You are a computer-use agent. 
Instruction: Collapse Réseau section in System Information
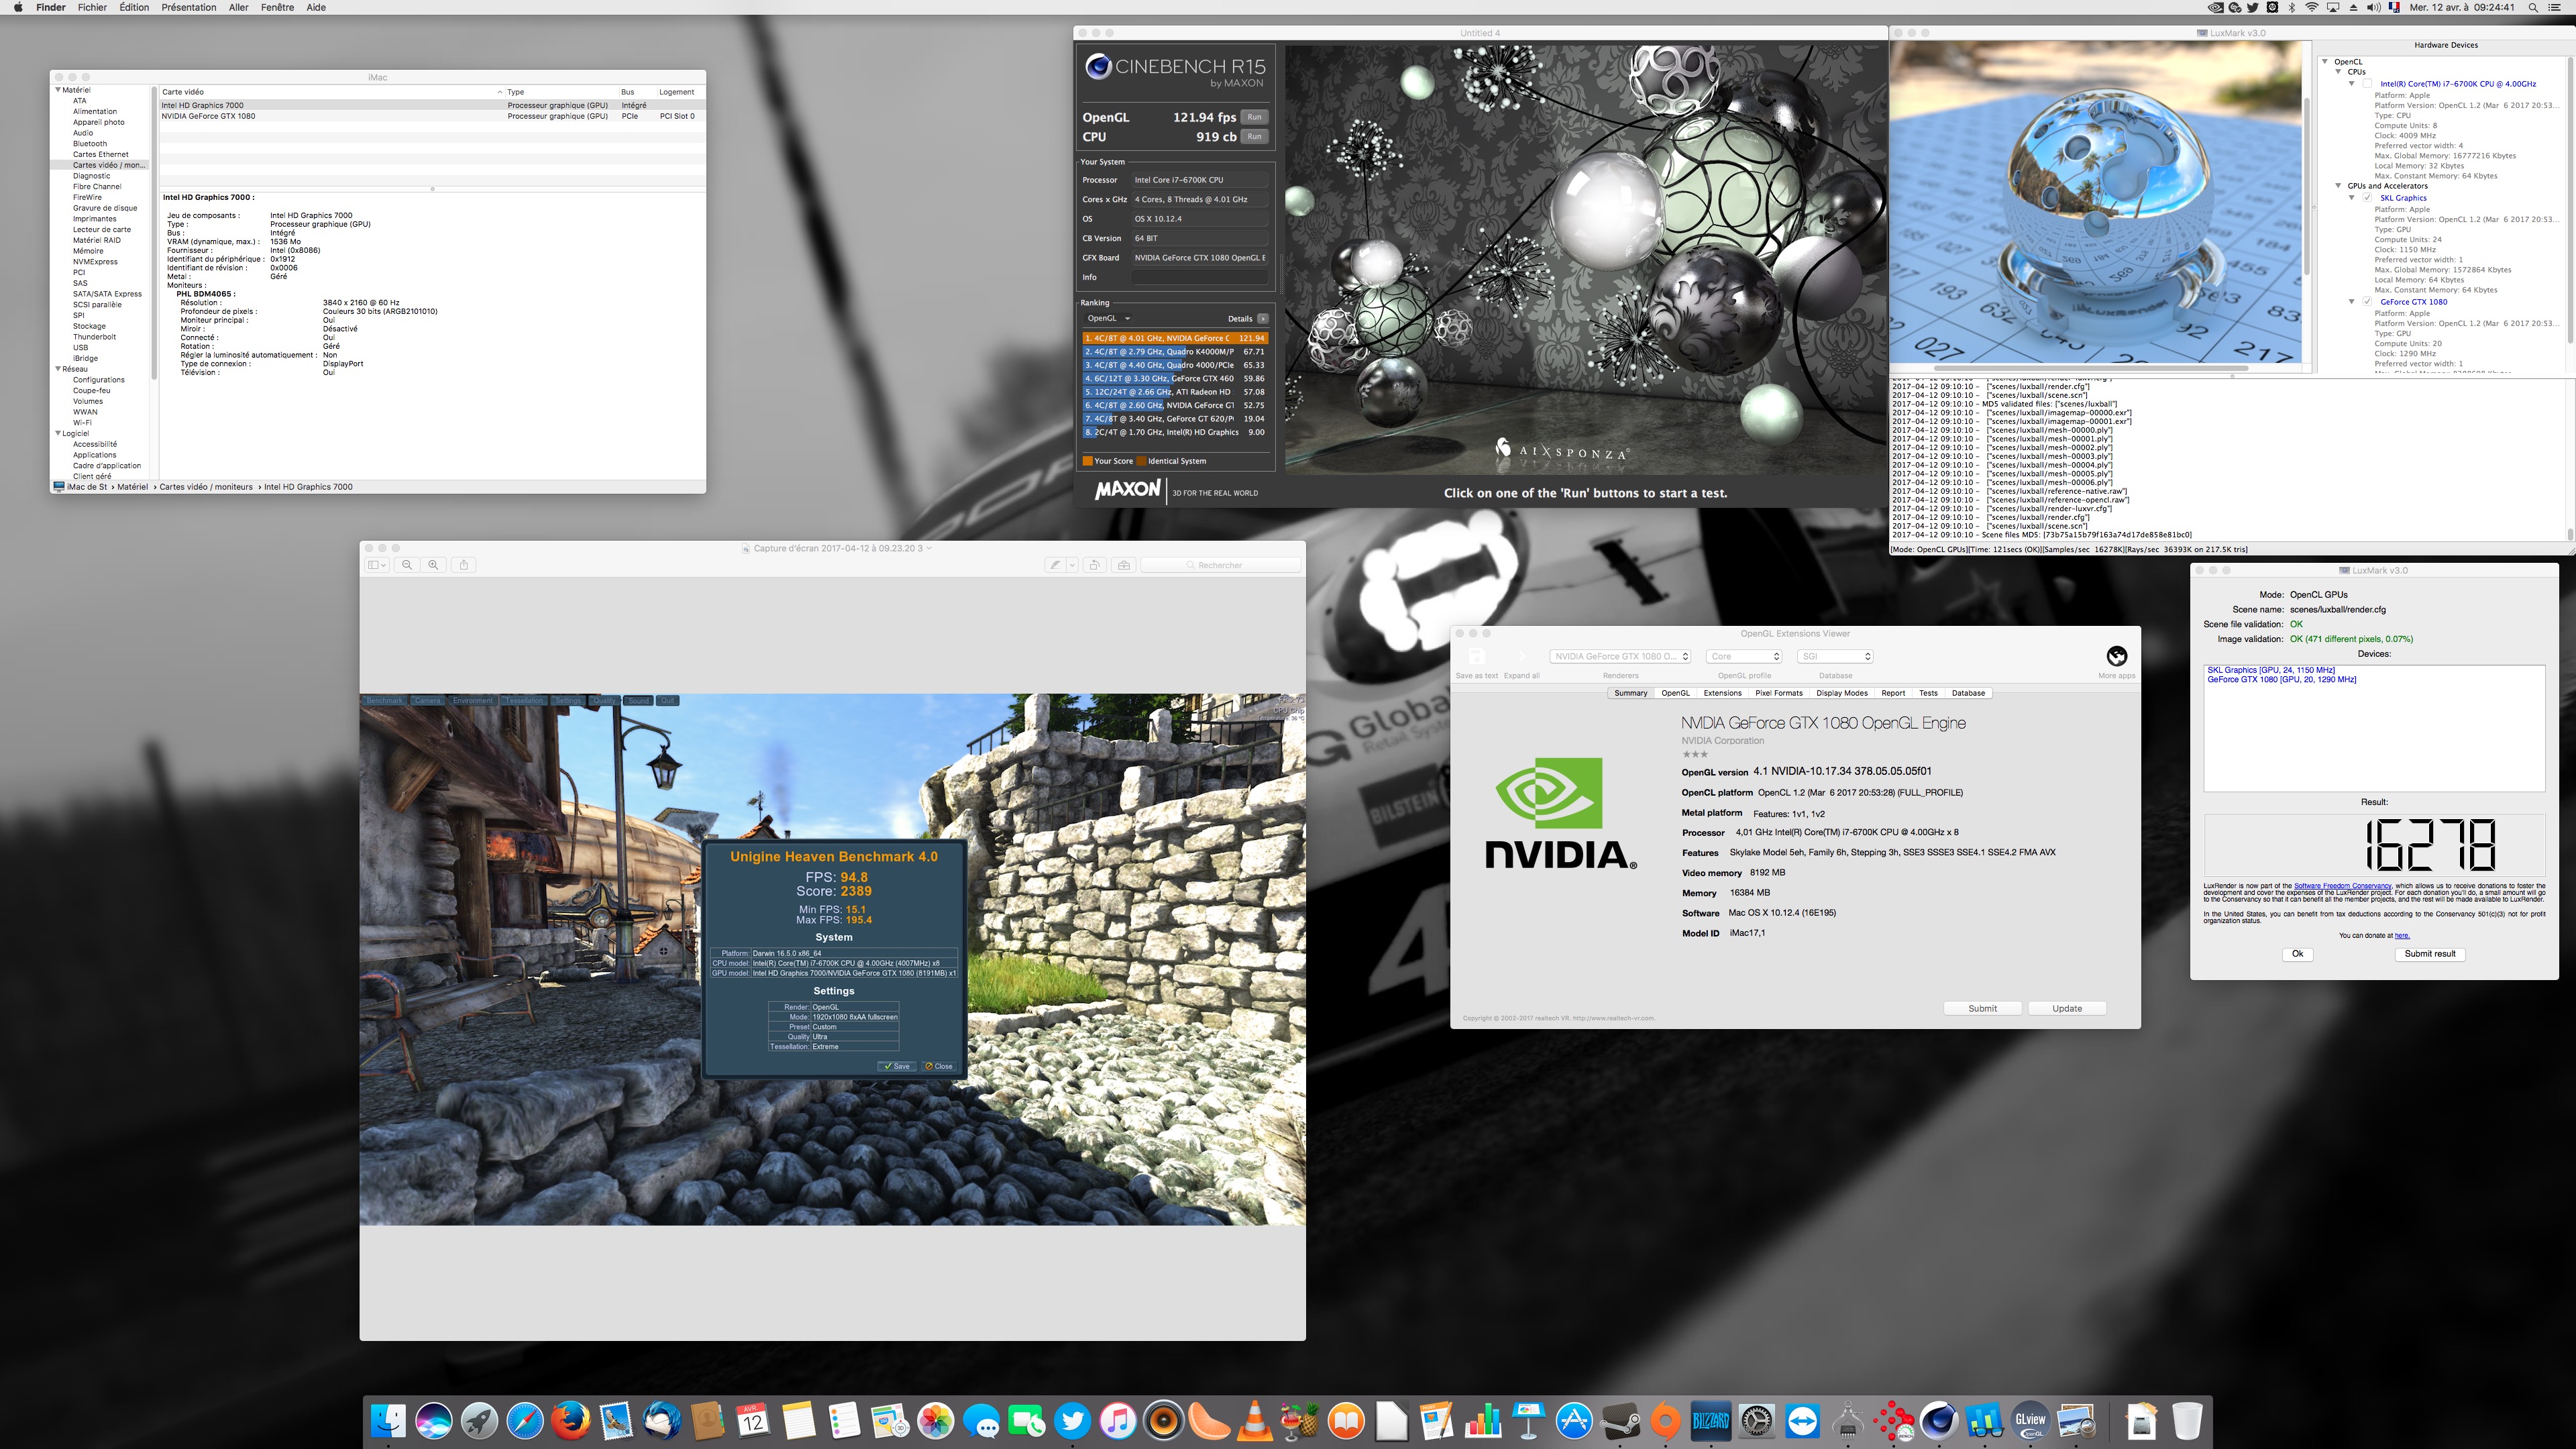point(58,369)
